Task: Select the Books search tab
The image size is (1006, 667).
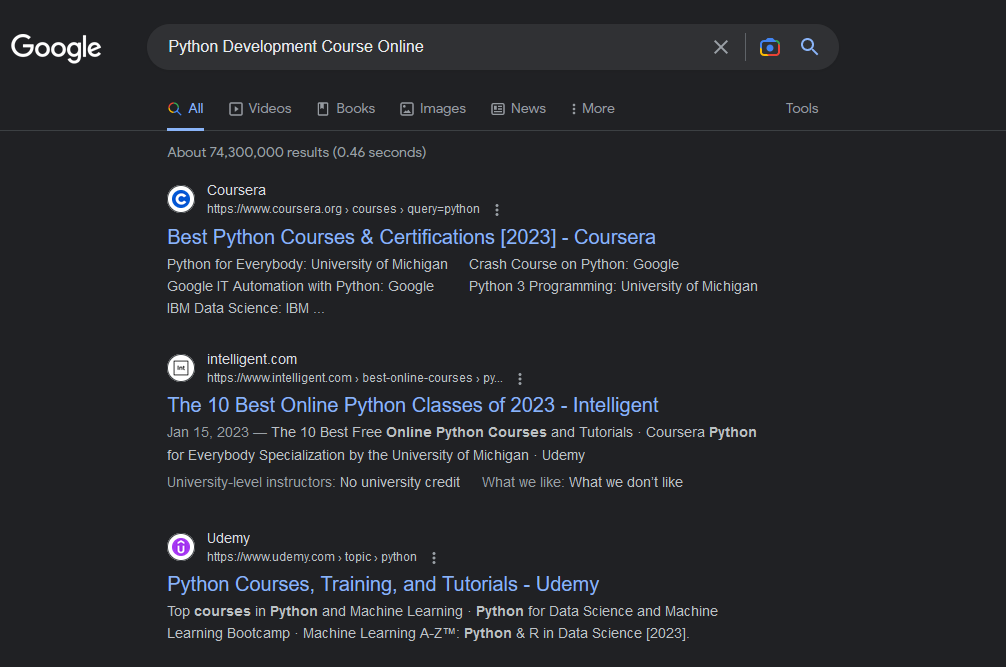Action: click(346, 108)
